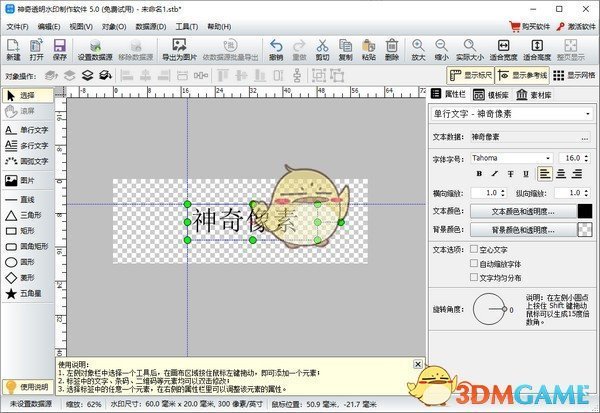Open the 文件(F) menu
This screenshot has width=600, height=413.
(x=17, y=27)
